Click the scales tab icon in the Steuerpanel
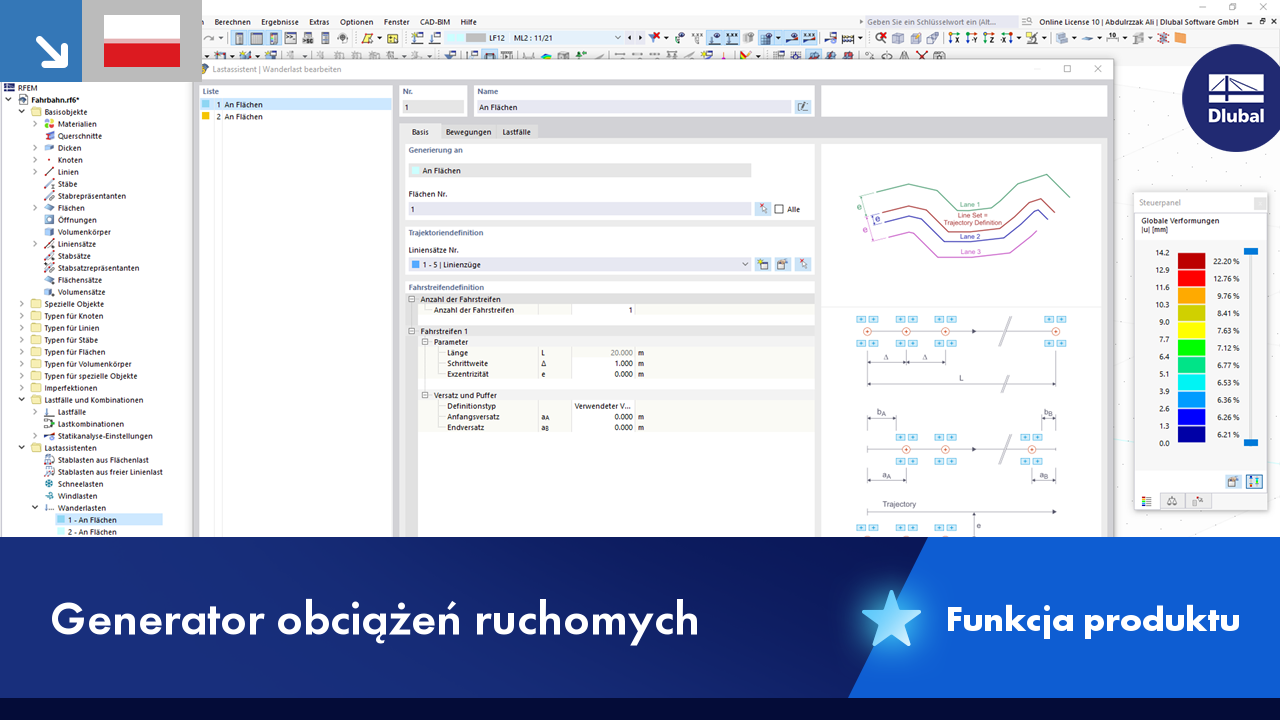 click(x=1172, y=501)
